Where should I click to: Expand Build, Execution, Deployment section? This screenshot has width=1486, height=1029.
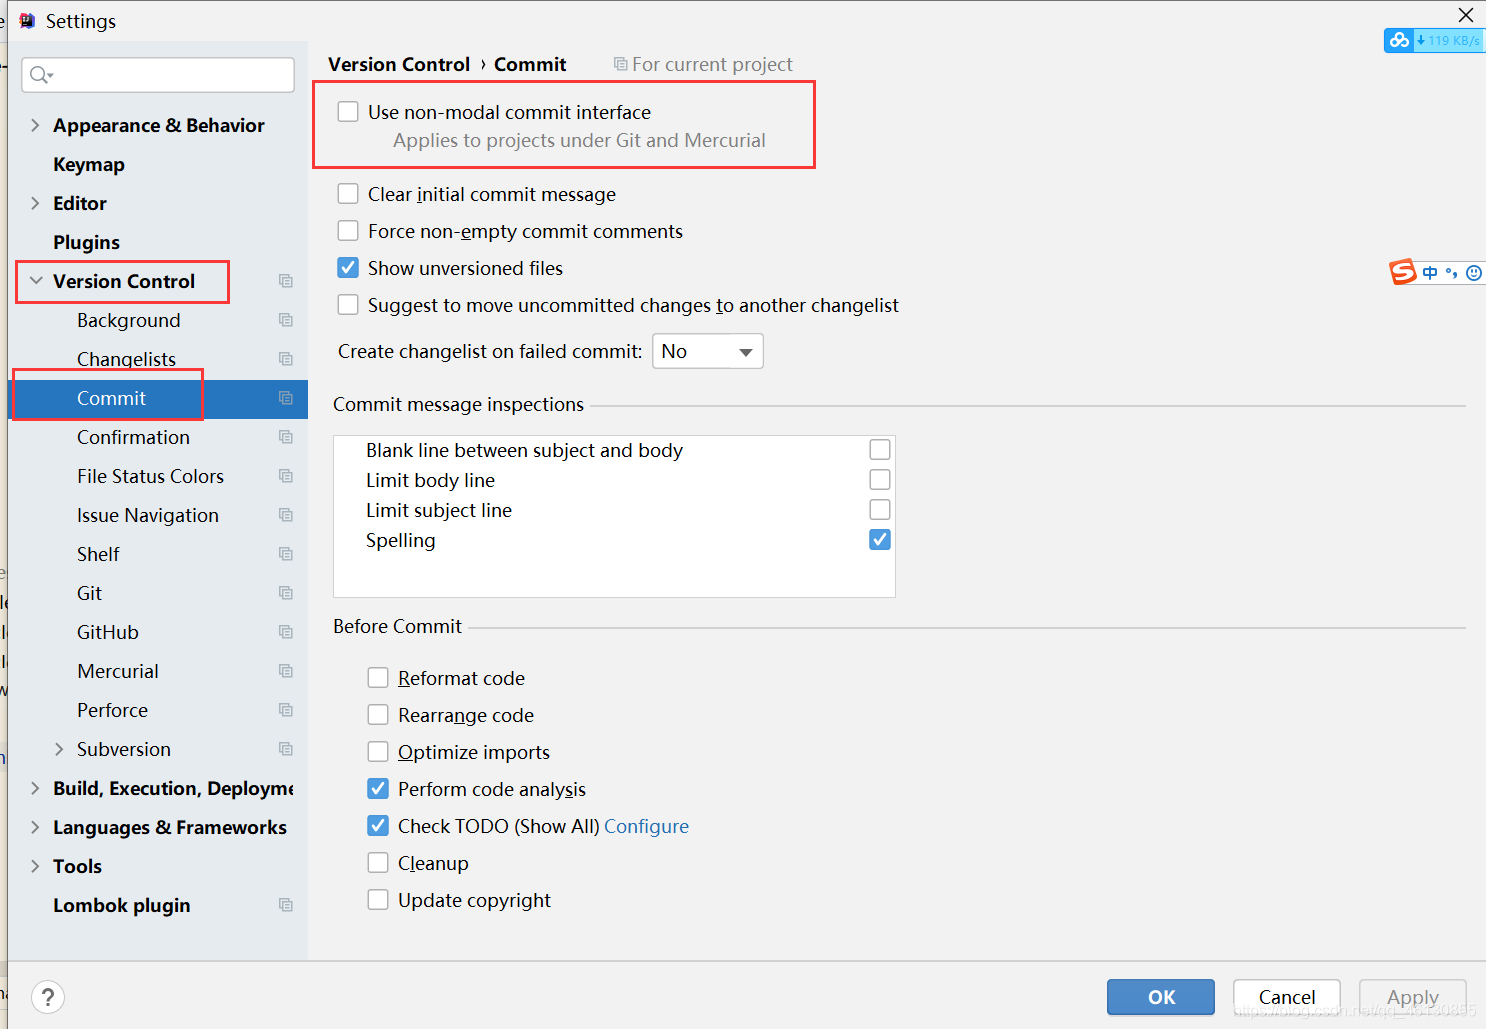(35, 788)
